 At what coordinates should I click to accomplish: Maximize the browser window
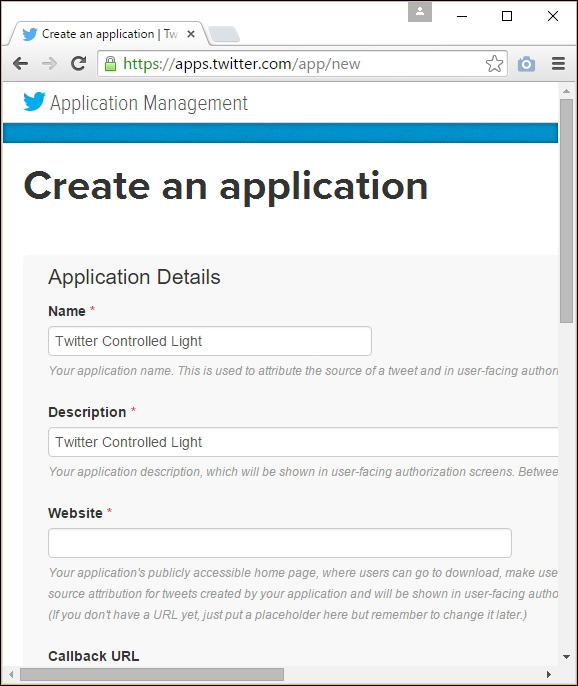coord(507,16)
